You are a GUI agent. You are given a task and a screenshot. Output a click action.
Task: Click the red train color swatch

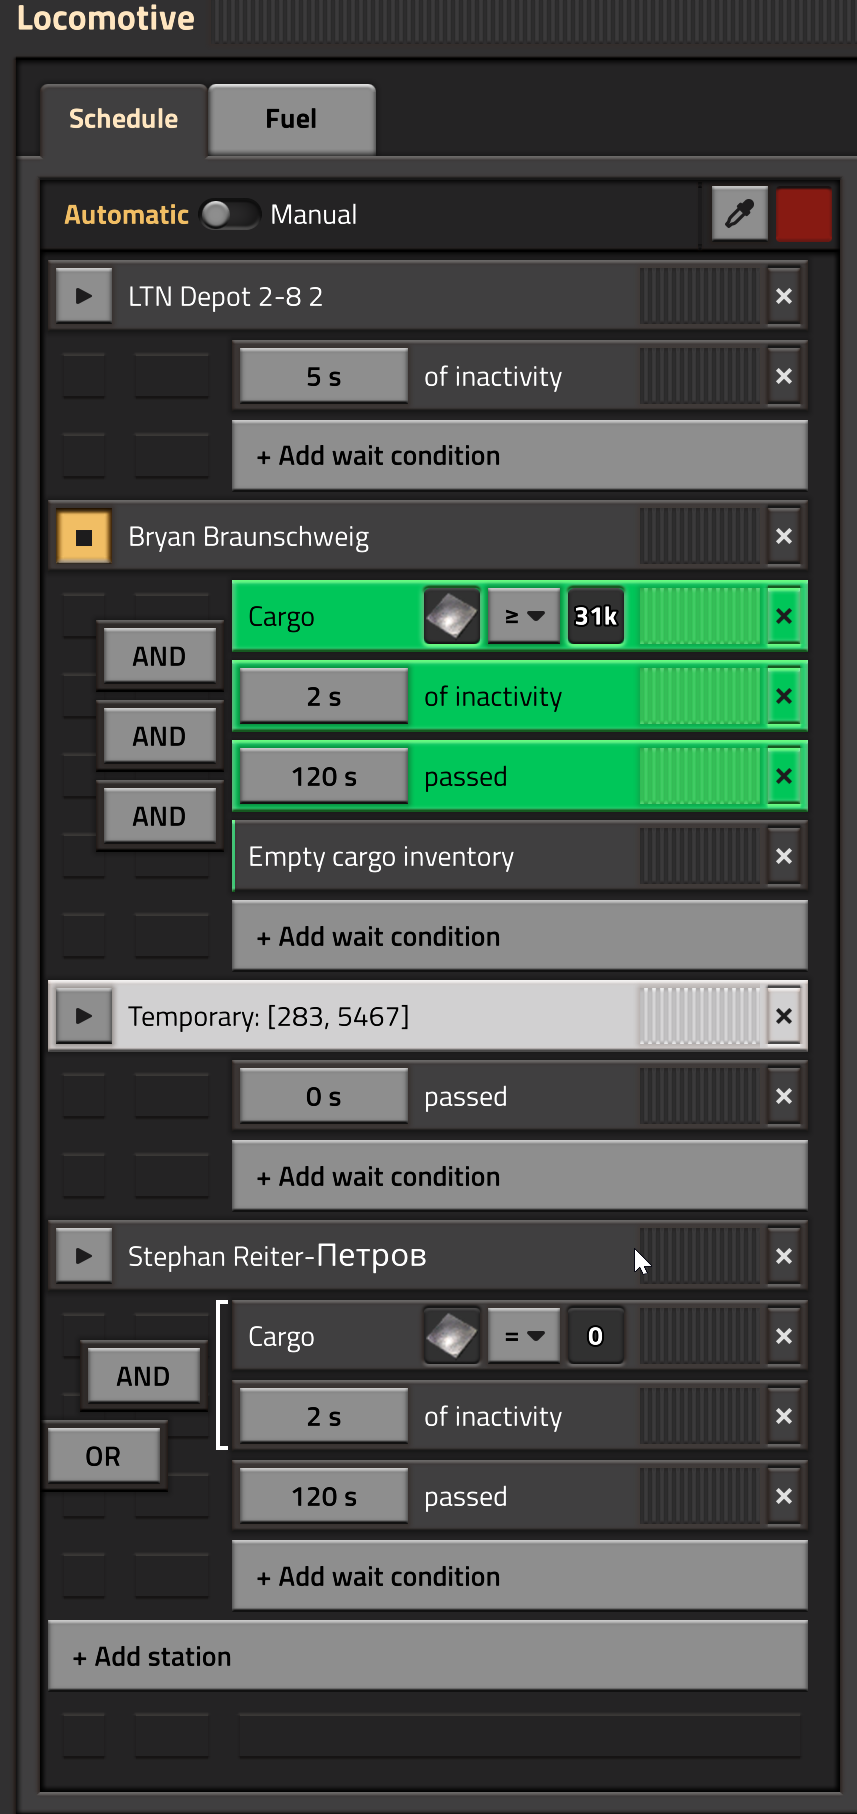[803, 214]
